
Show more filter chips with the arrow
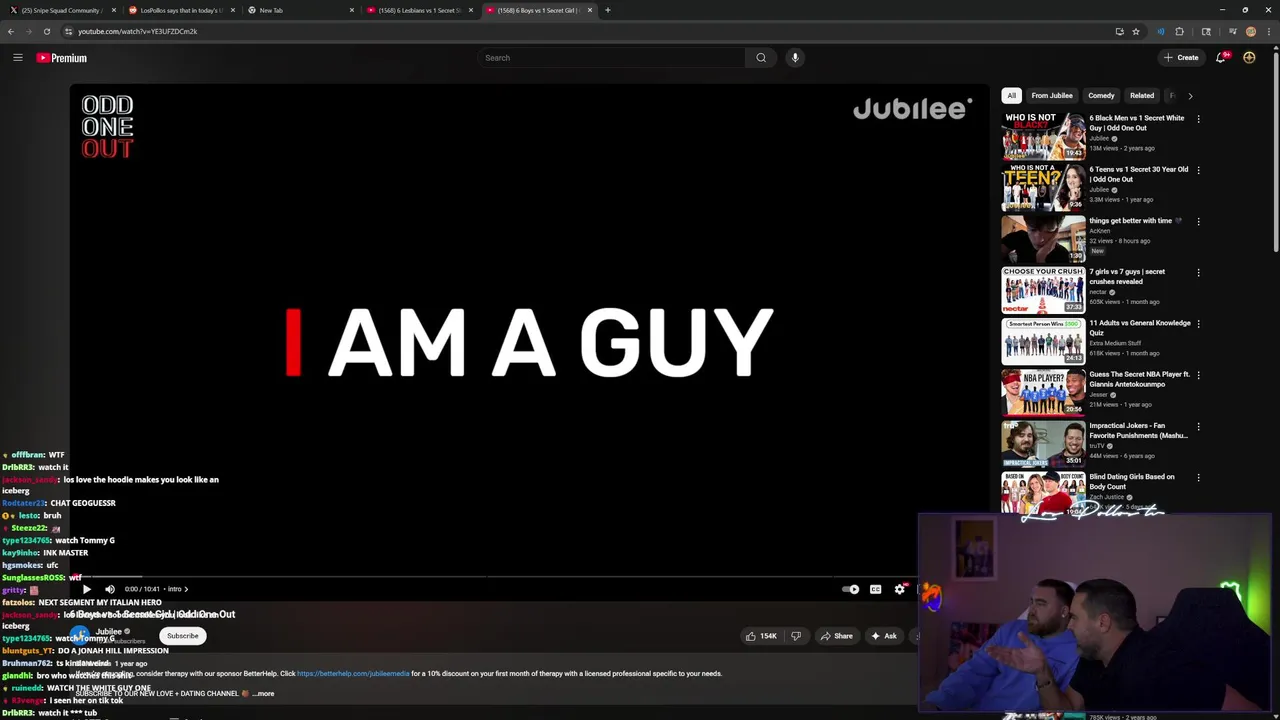click(1190, 96)
